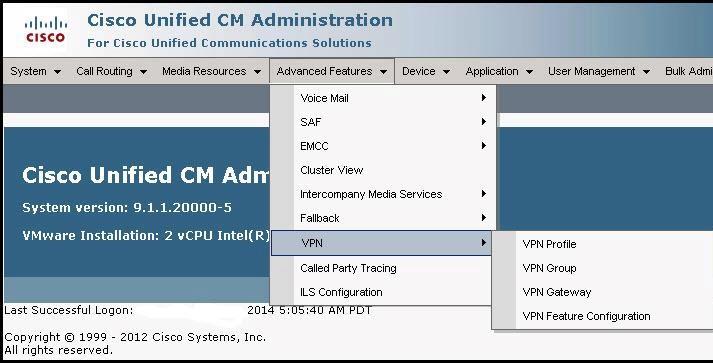Expand the Application menu arrow
This screenshot has width=713, height=363.
pyautogui.click(x=529, y=72)
